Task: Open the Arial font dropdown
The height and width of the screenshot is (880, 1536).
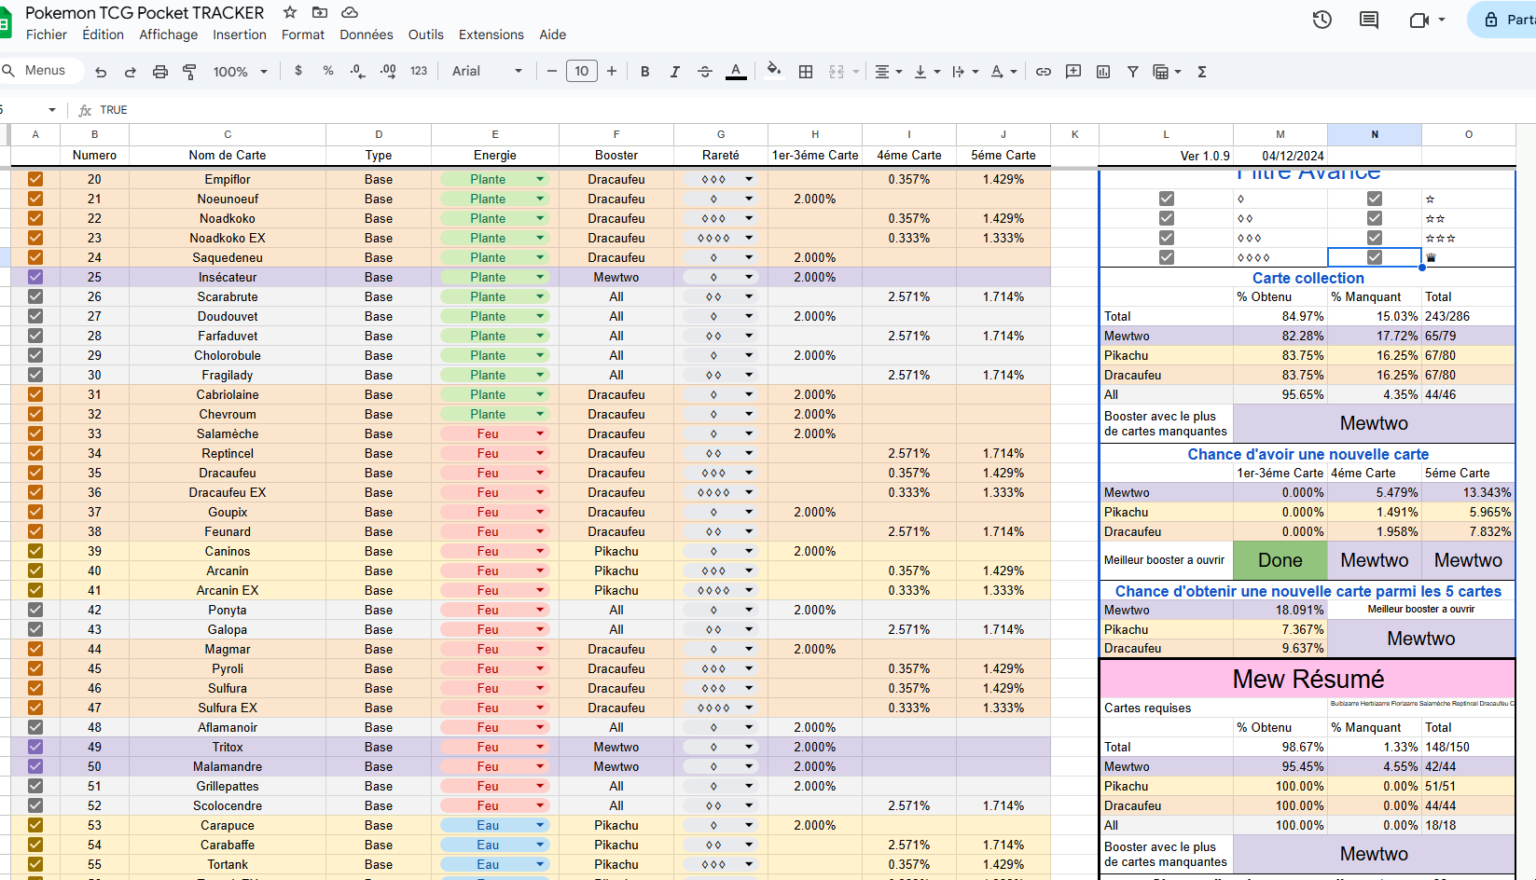Action: click(x=487, y=72)
